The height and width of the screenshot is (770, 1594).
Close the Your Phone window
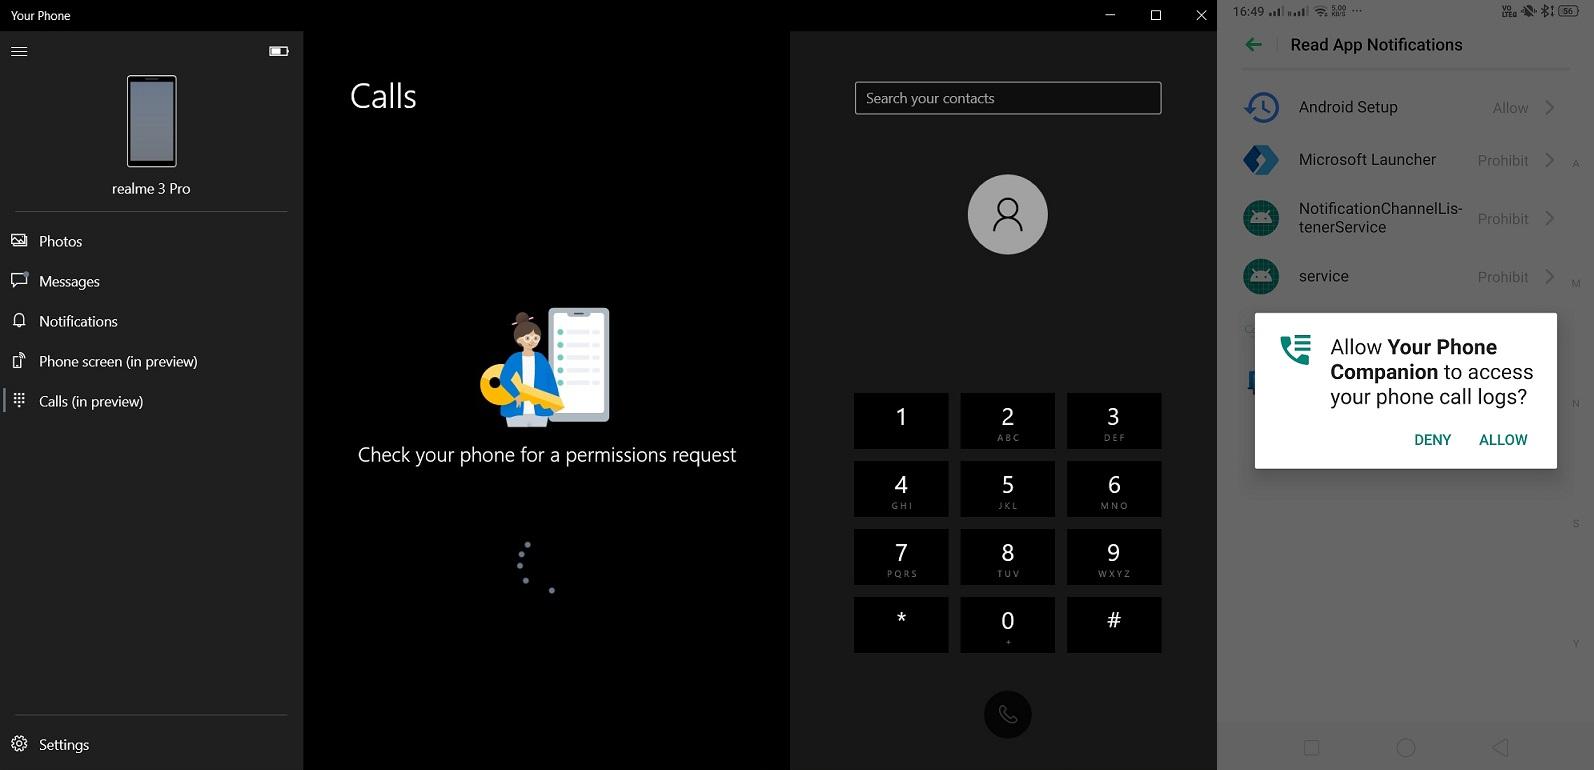tap(1202, 15)
